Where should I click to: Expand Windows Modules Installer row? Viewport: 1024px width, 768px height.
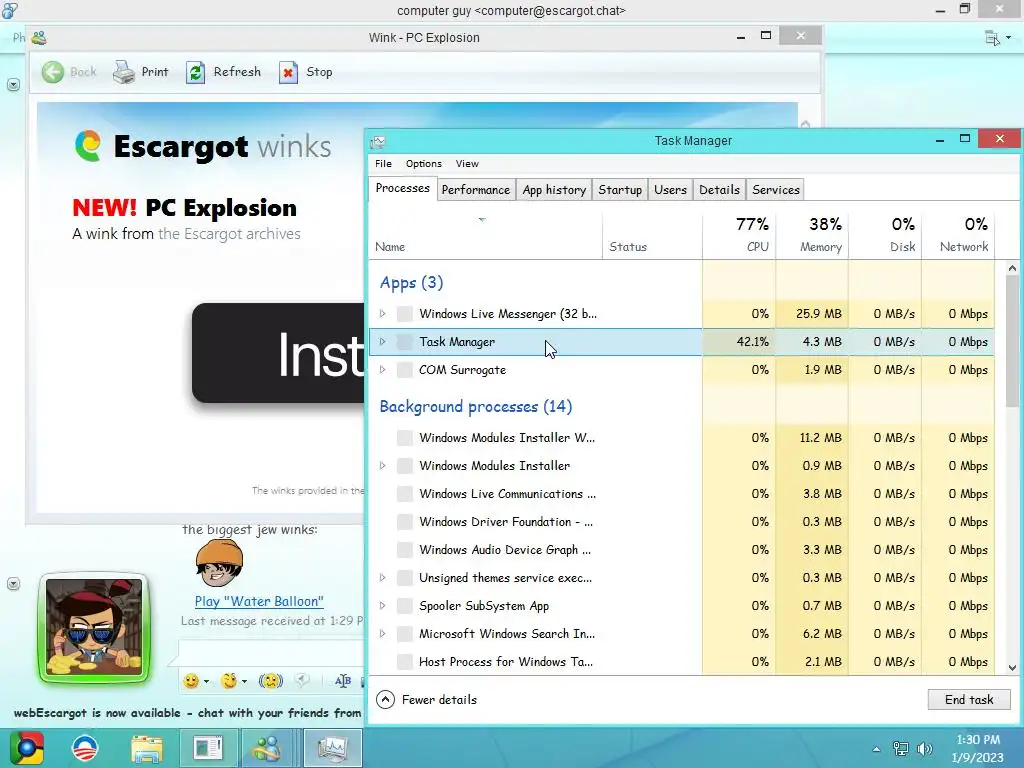click(383, 466)
